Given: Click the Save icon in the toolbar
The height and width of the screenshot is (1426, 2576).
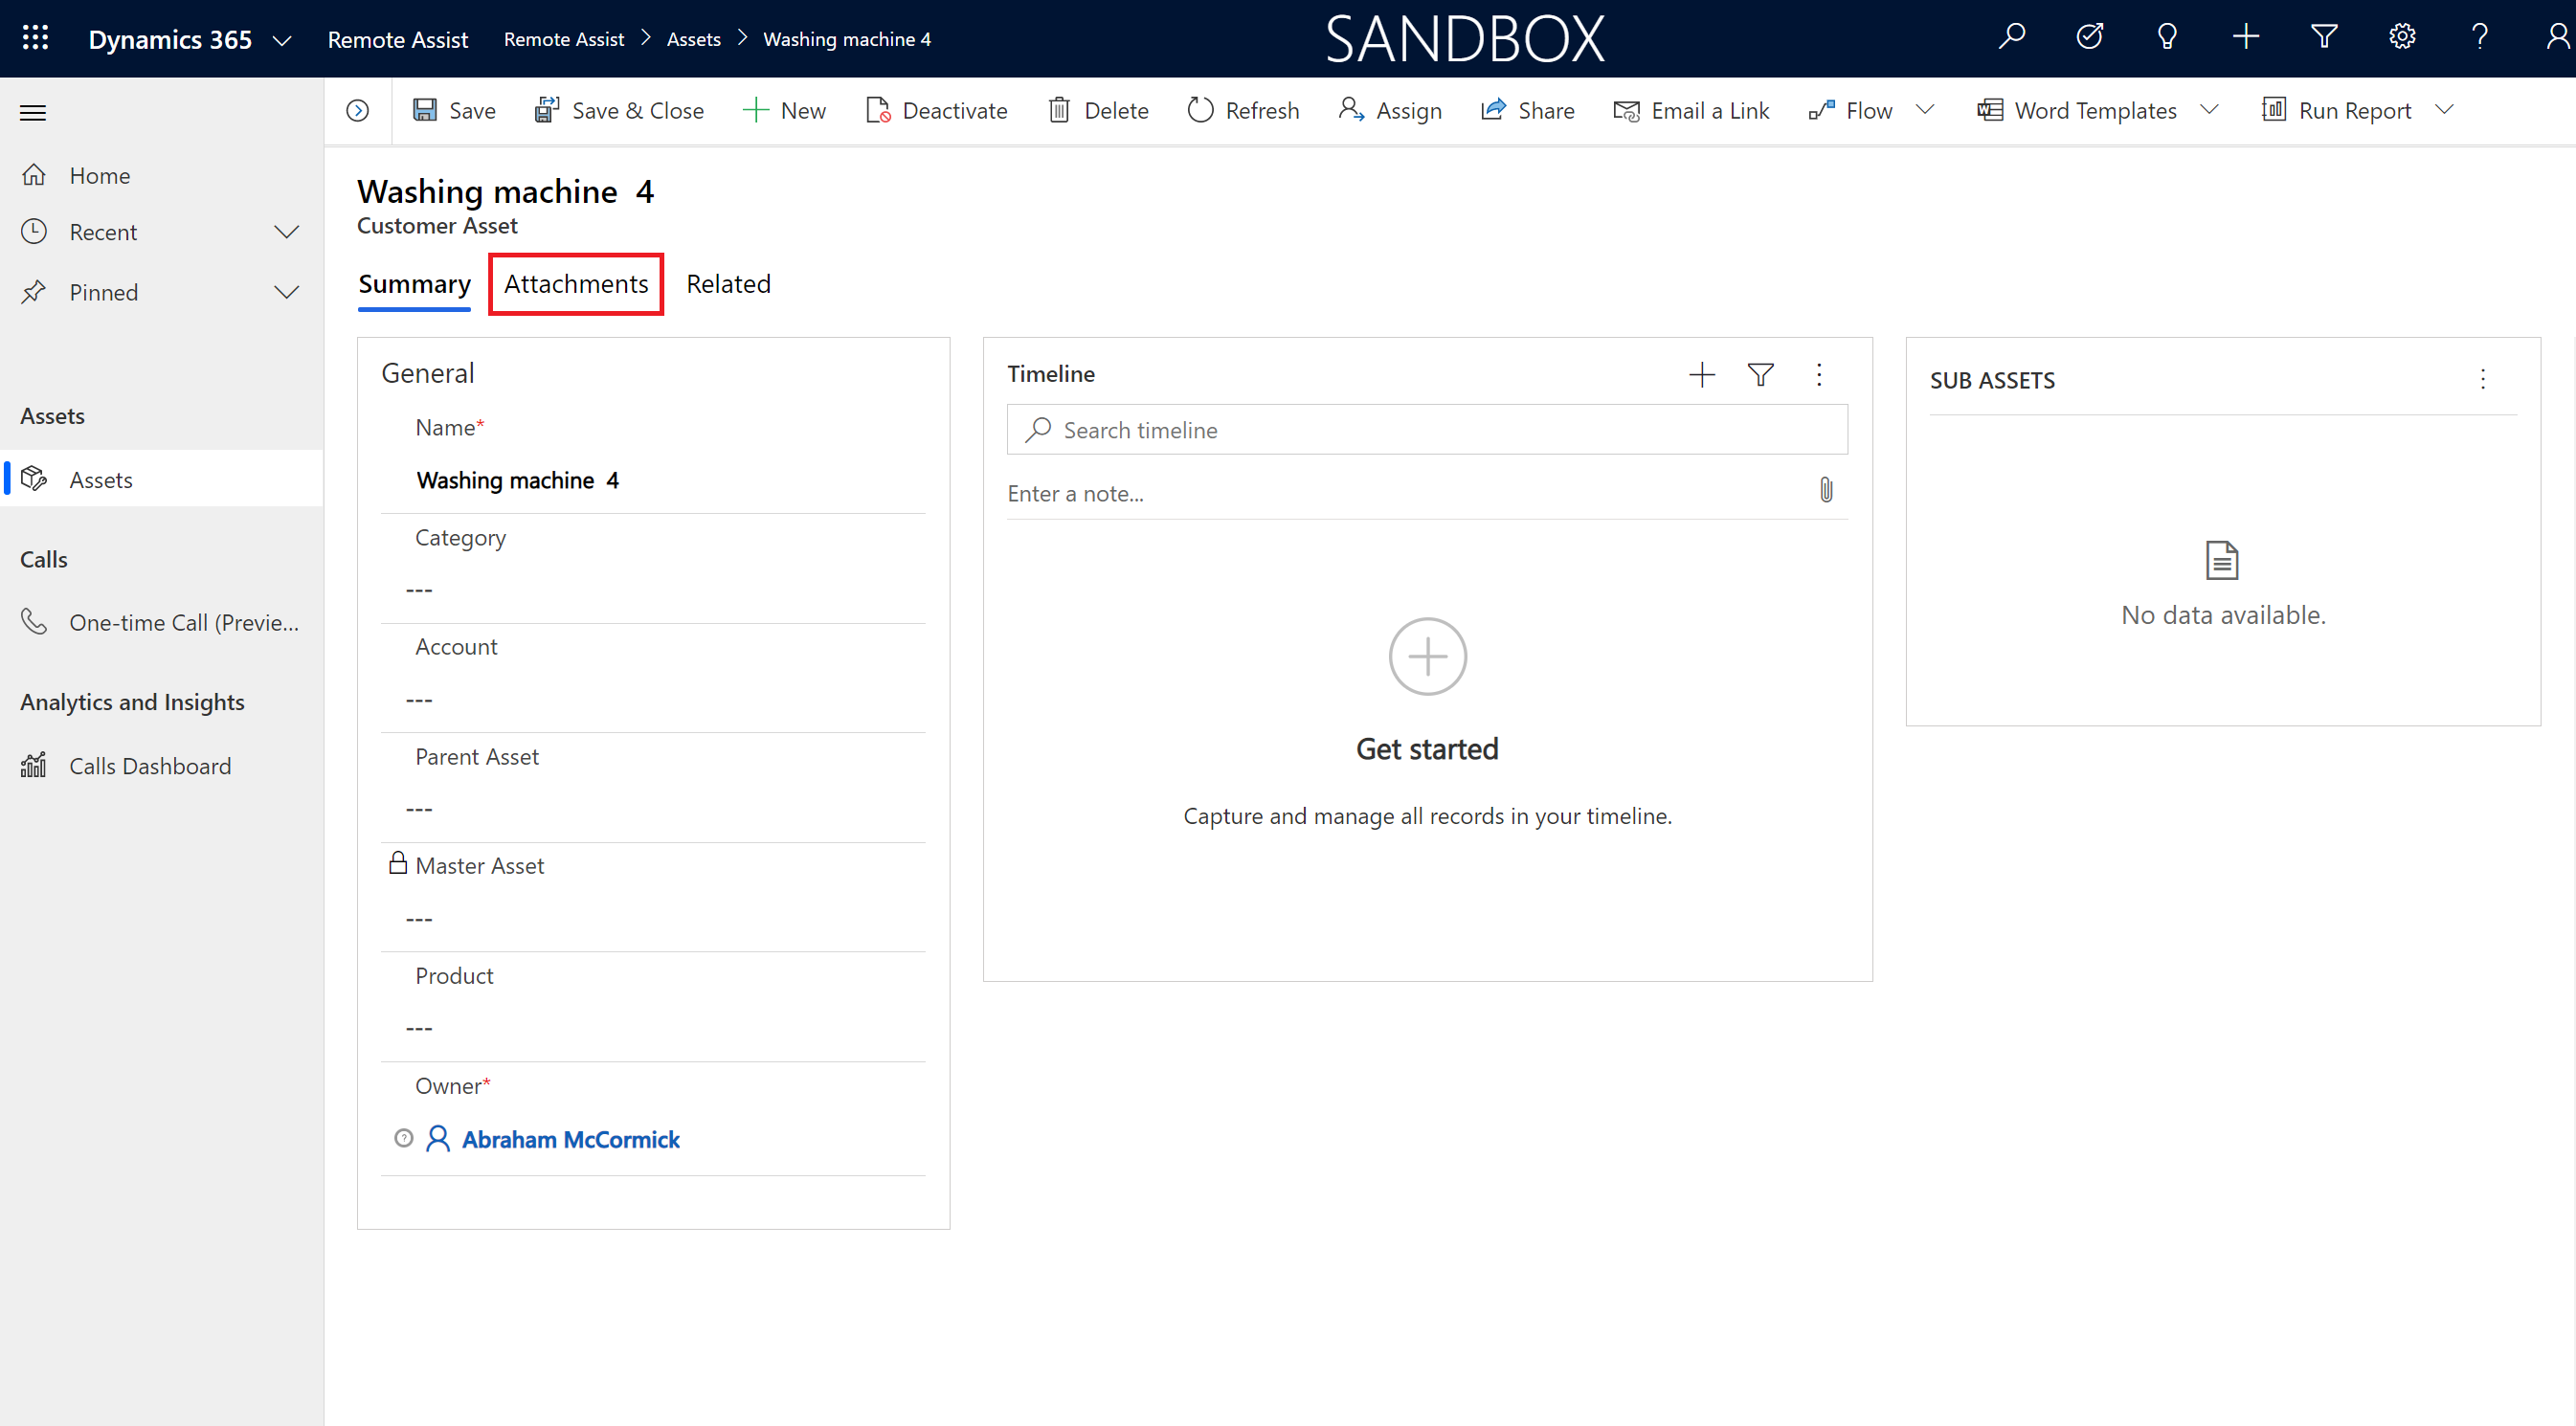Looking at the screenshot, I should click(427, 109).
